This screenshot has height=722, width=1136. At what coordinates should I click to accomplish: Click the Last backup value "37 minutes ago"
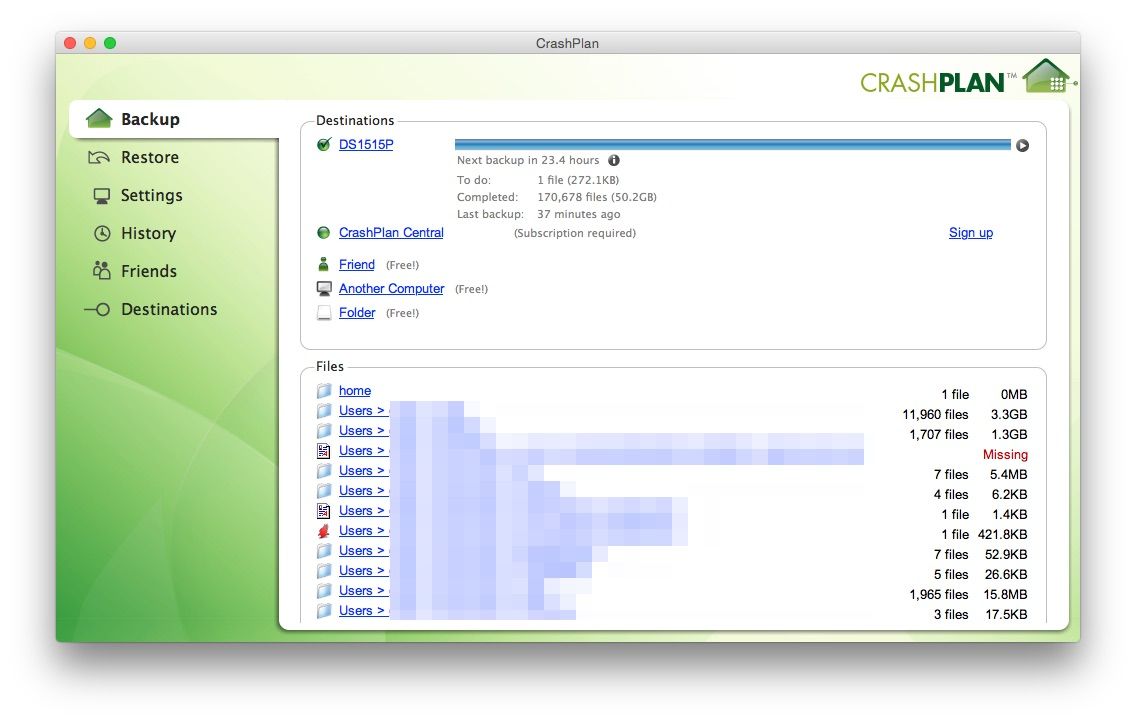(x=579, y=214)
